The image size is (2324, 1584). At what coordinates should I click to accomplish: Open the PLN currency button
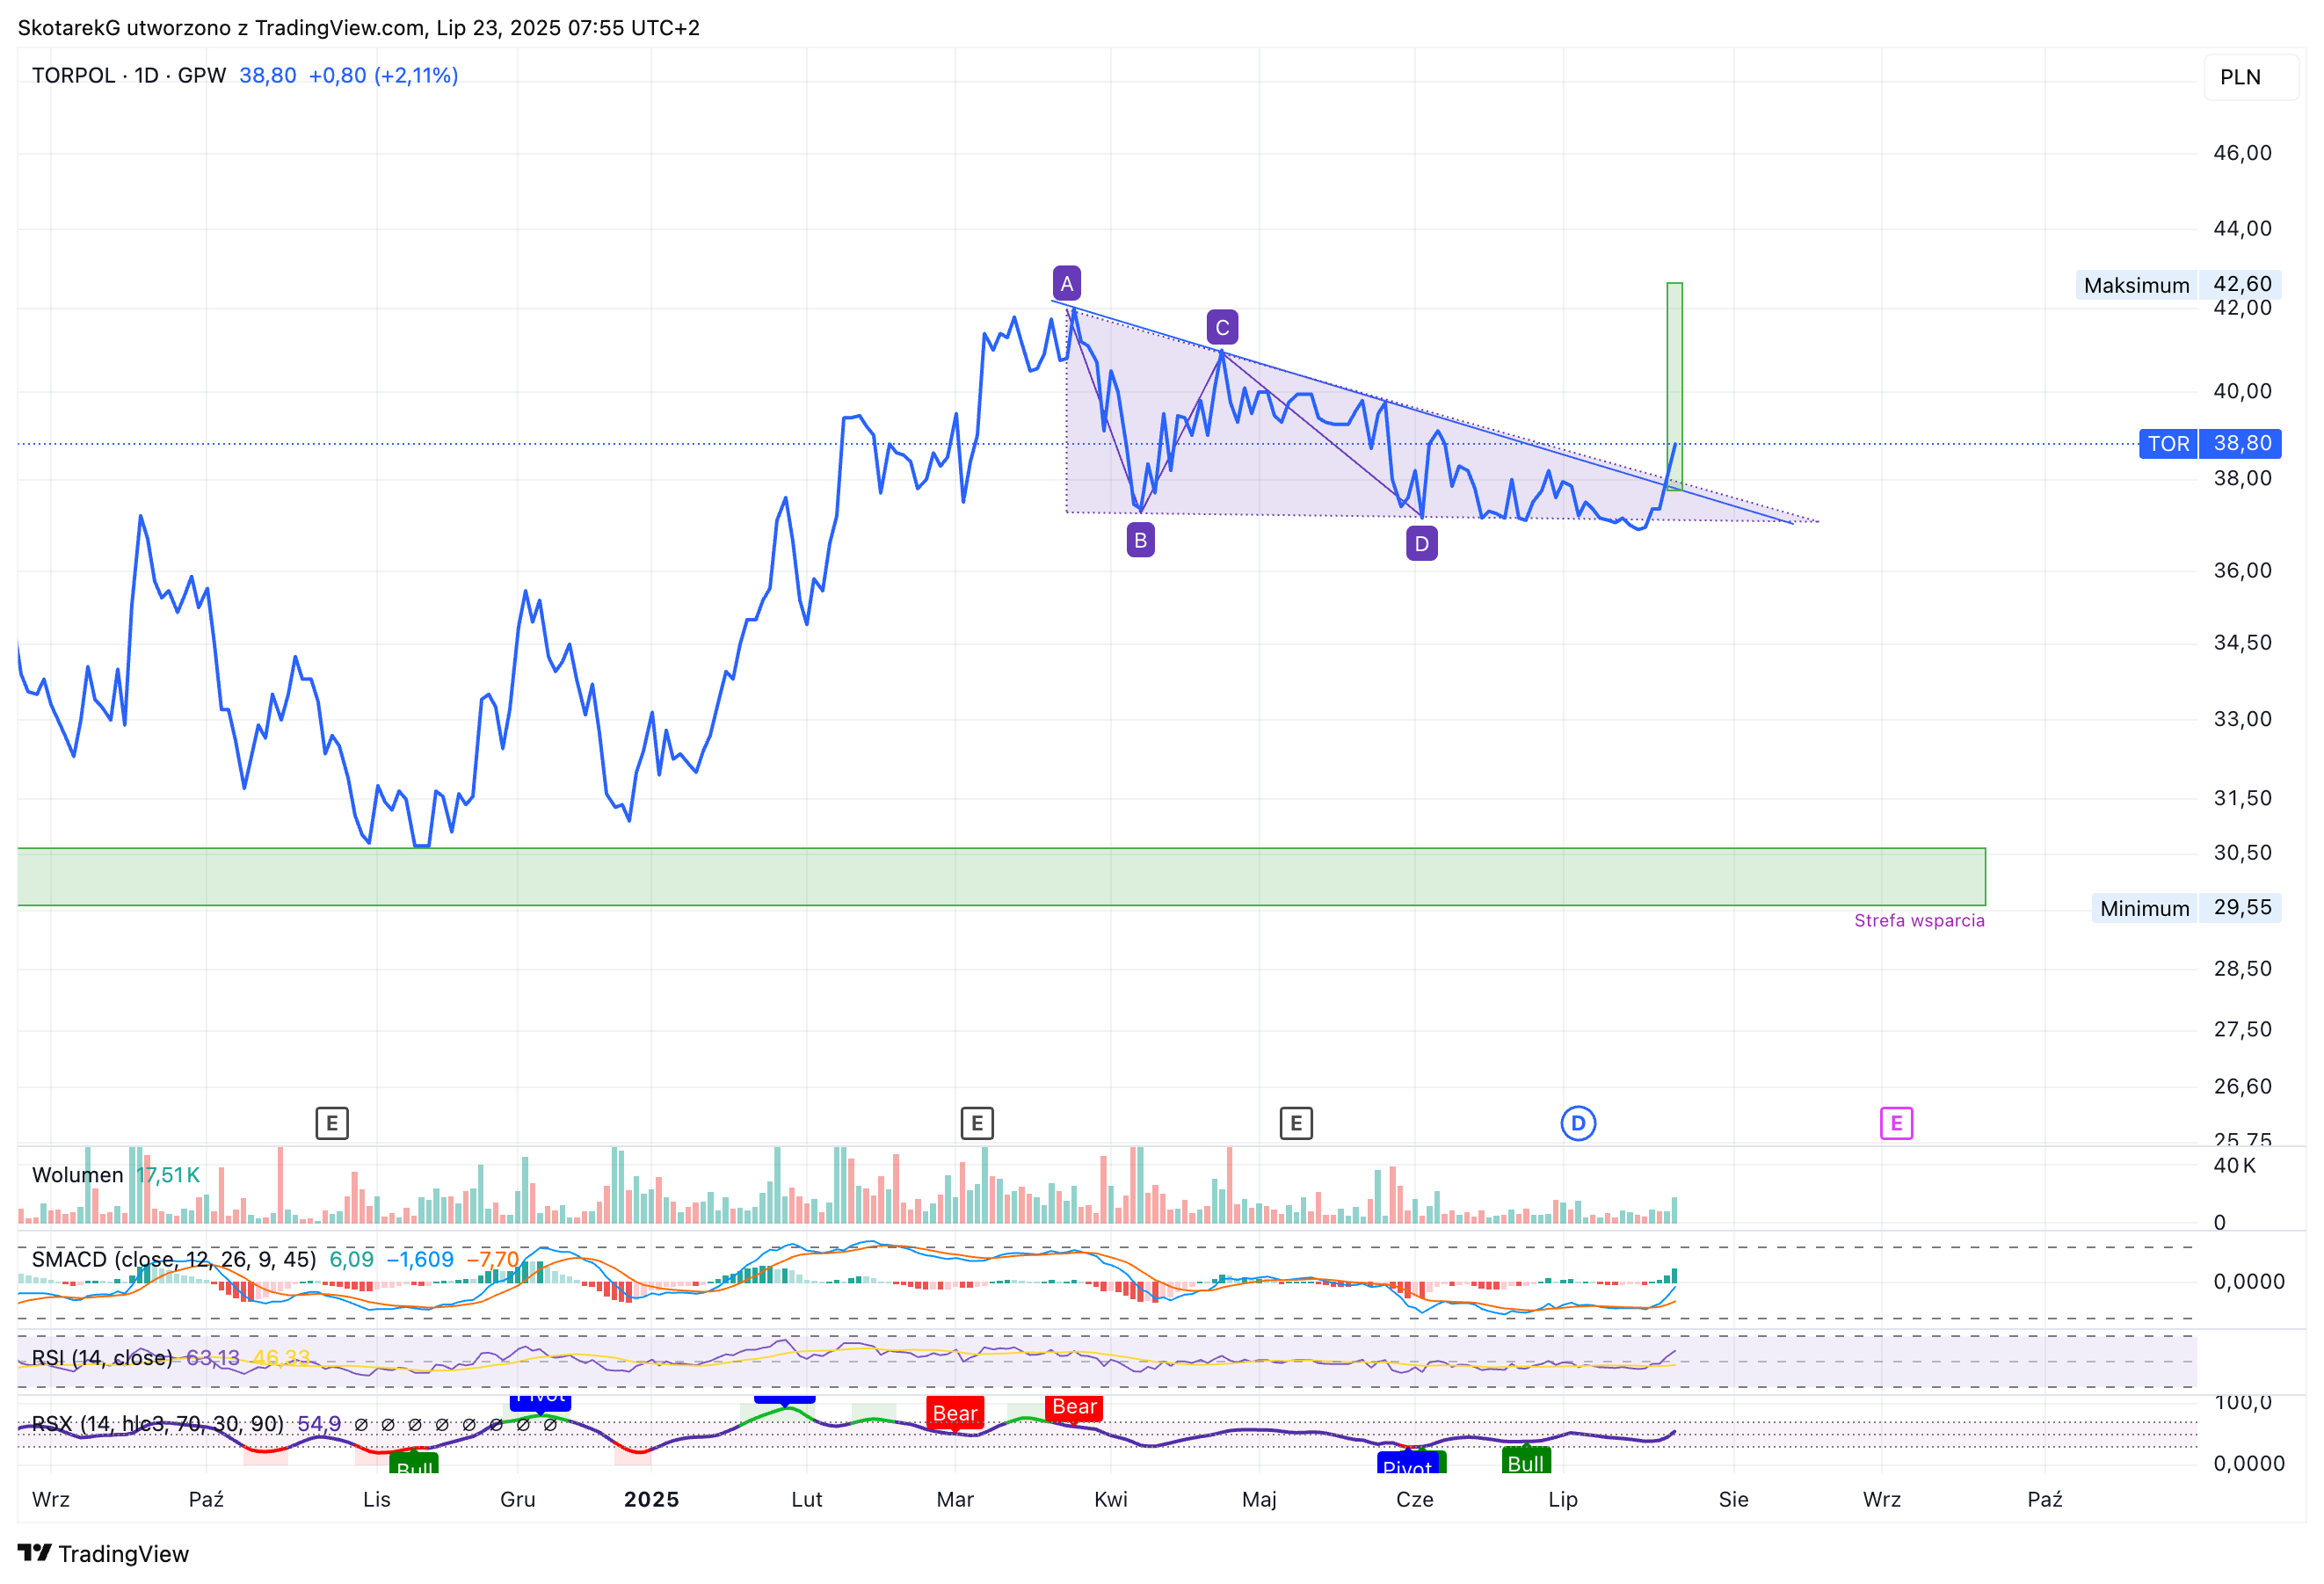pyautogui.click(x=2250, y=77)
